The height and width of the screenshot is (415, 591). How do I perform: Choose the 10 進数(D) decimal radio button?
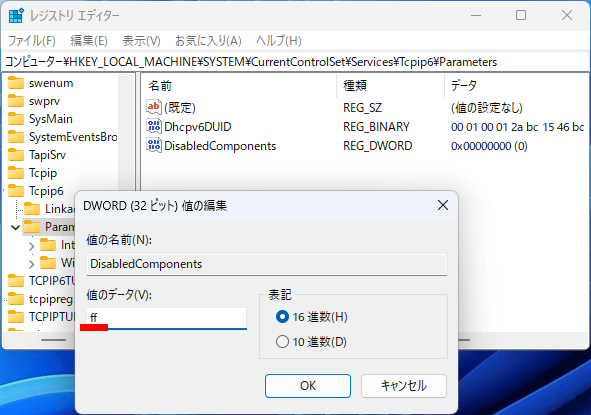coord(282,341)
